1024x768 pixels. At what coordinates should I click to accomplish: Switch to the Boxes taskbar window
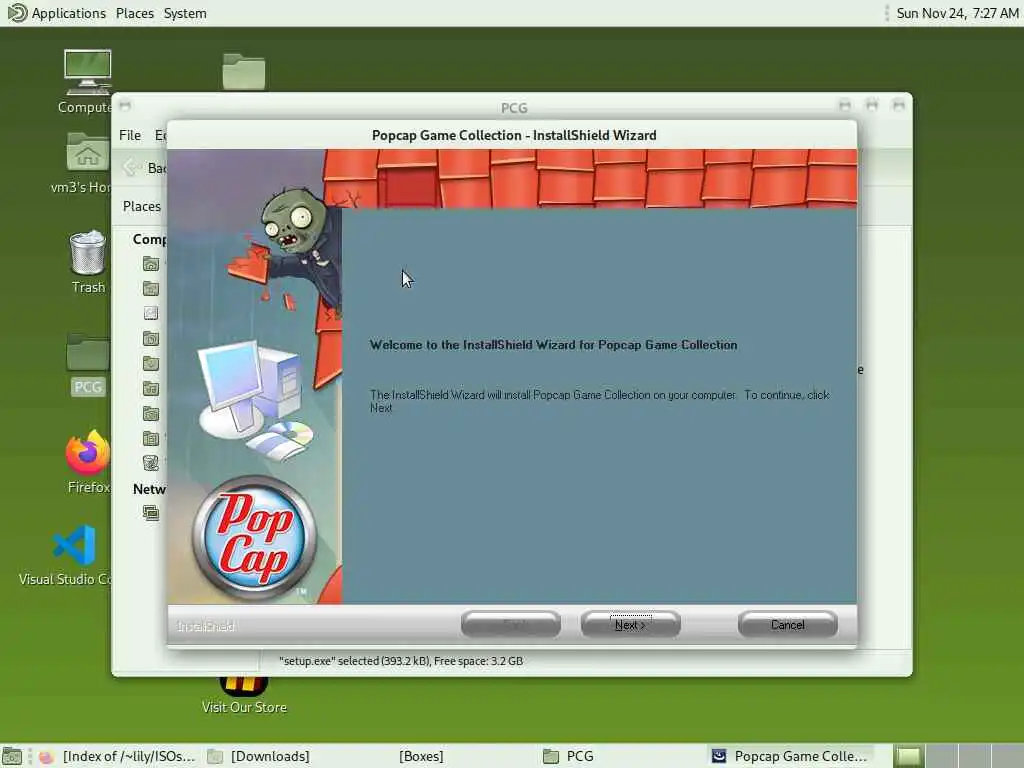tap(421, 756)
